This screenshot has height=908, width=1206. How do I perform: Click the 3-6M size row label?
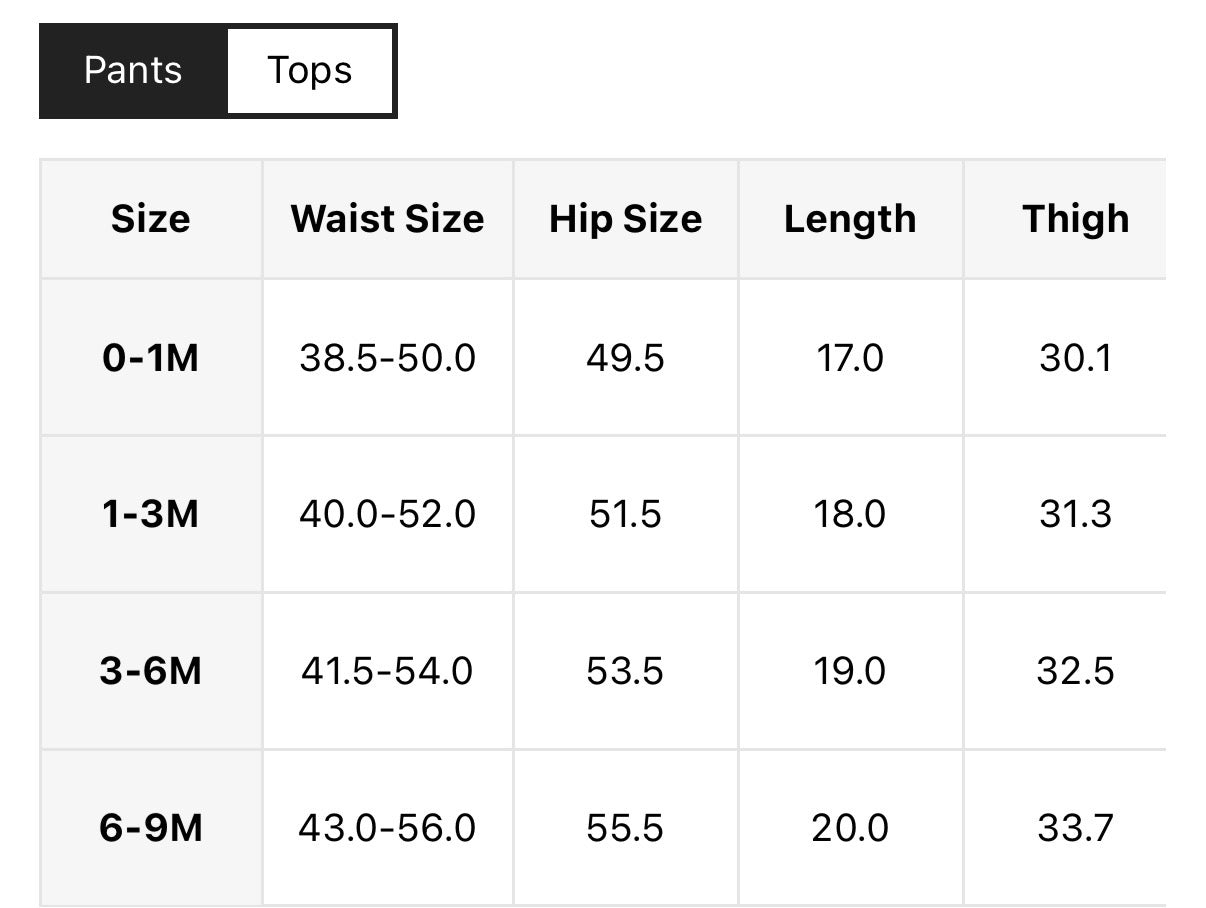click(151, 671)
